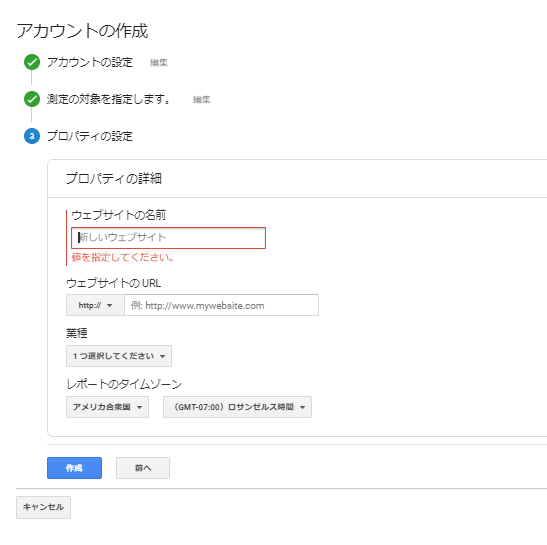
Task: Click the blue 作成 button
Action: pos(75,468)
